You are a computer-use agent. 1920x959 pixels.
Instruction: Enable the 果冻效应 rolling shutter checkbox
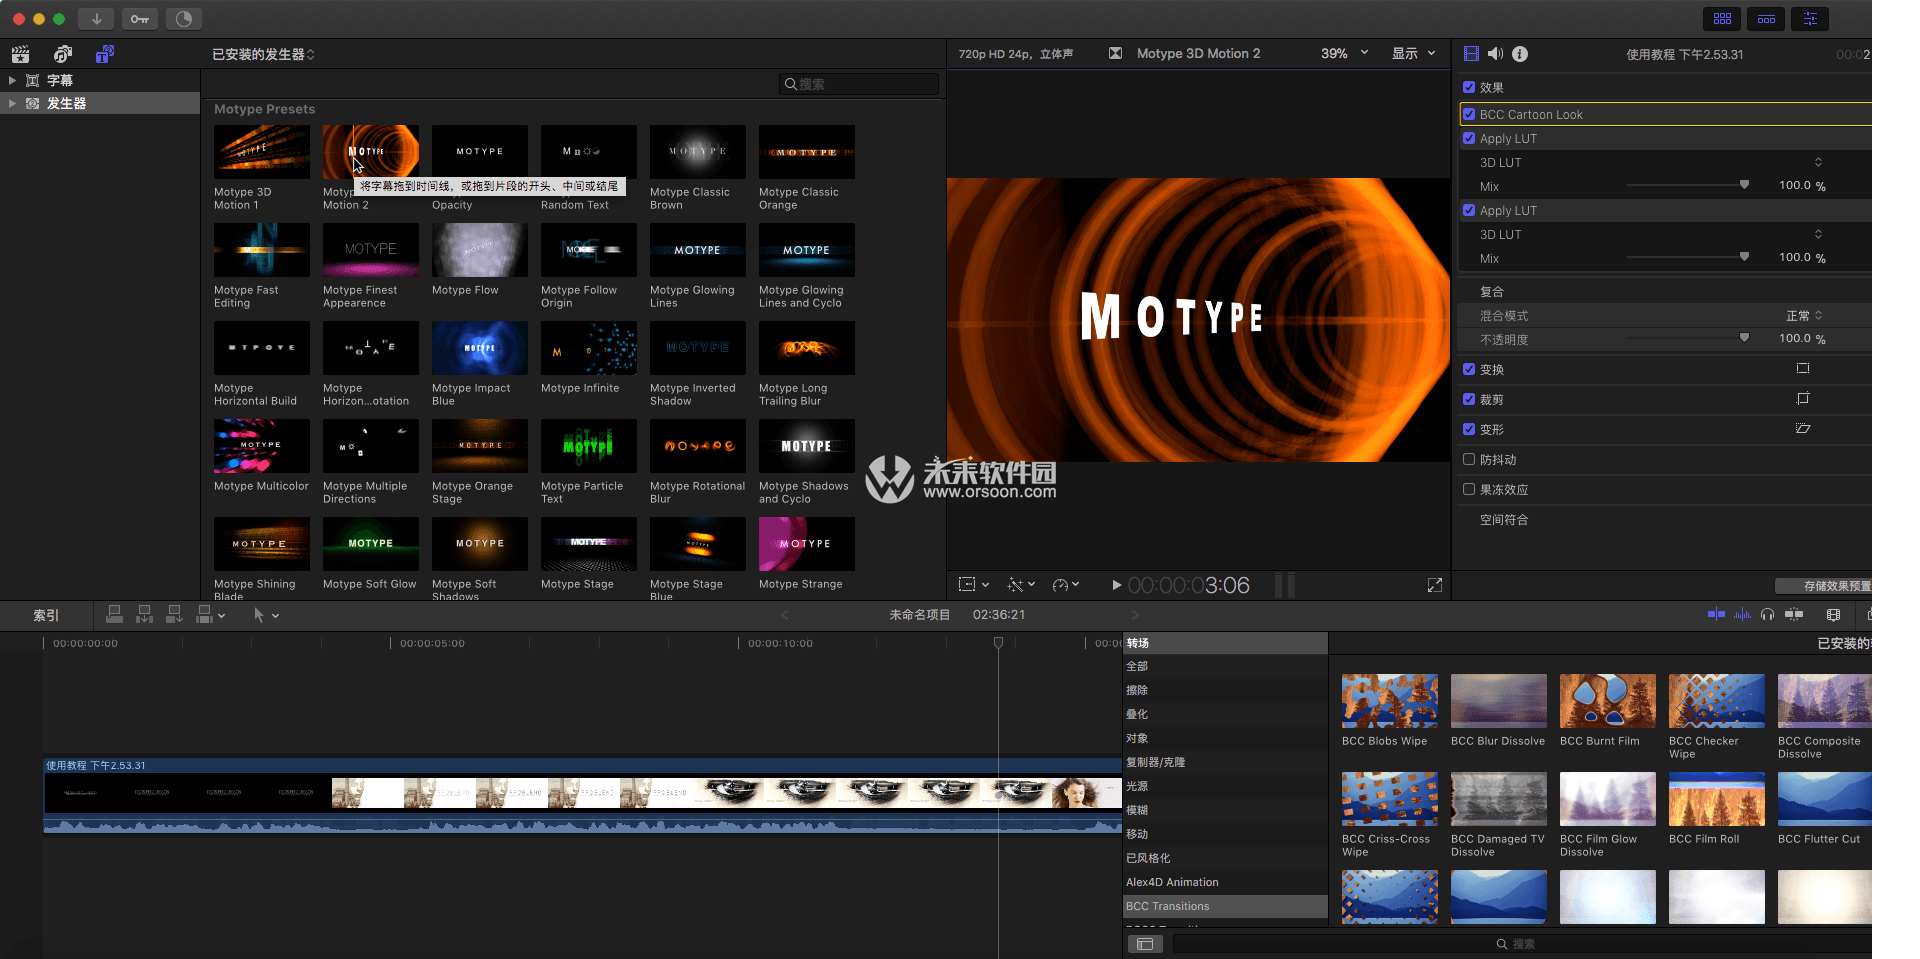tap(1469, 489)
